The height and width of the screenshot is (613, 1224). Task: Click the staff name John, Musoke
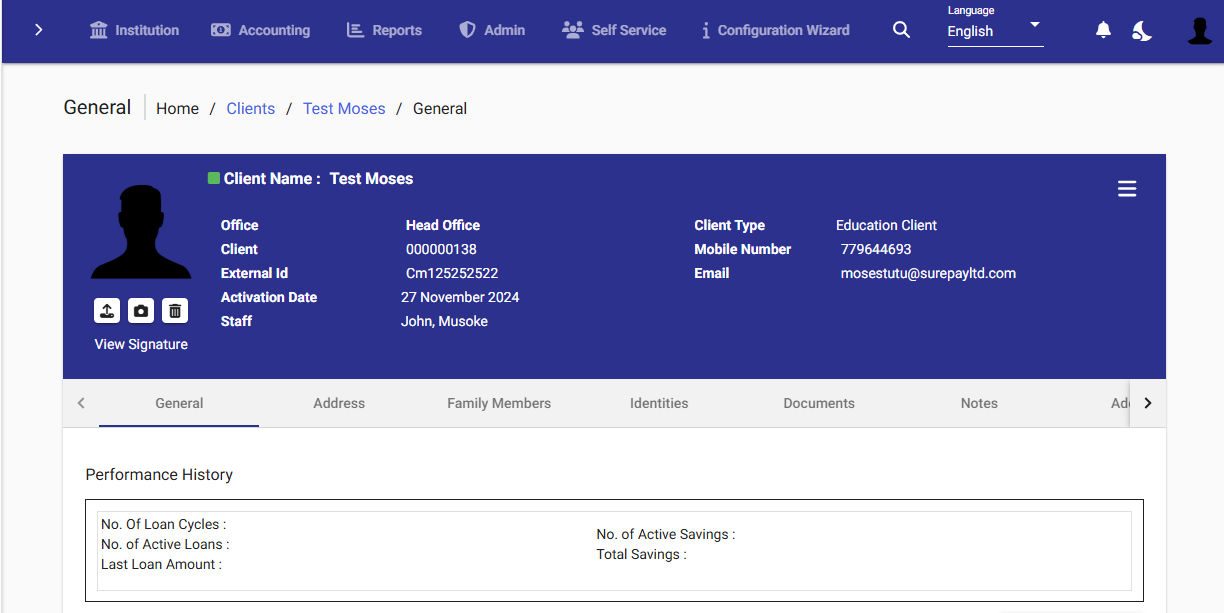click(444, 321)
